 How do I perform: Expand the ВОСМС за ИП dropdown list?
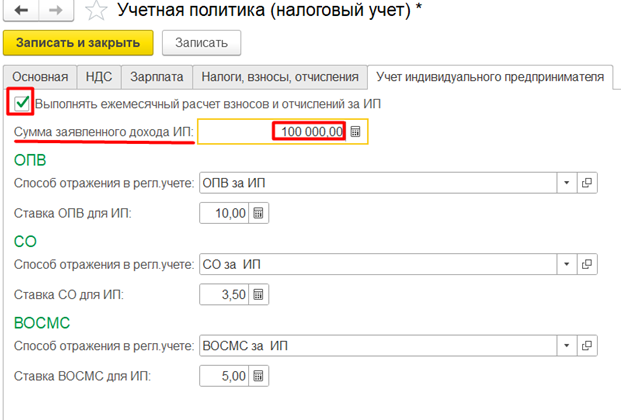coord(566,345)
